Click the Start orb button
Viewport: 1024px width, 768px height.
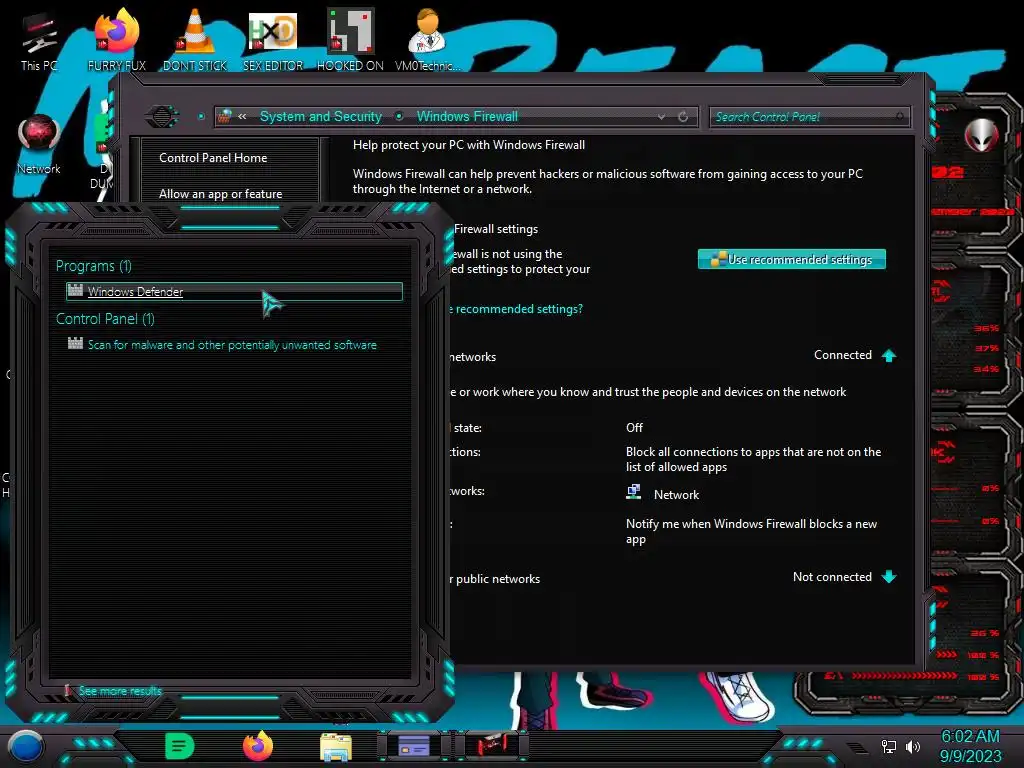coord(26,746)
